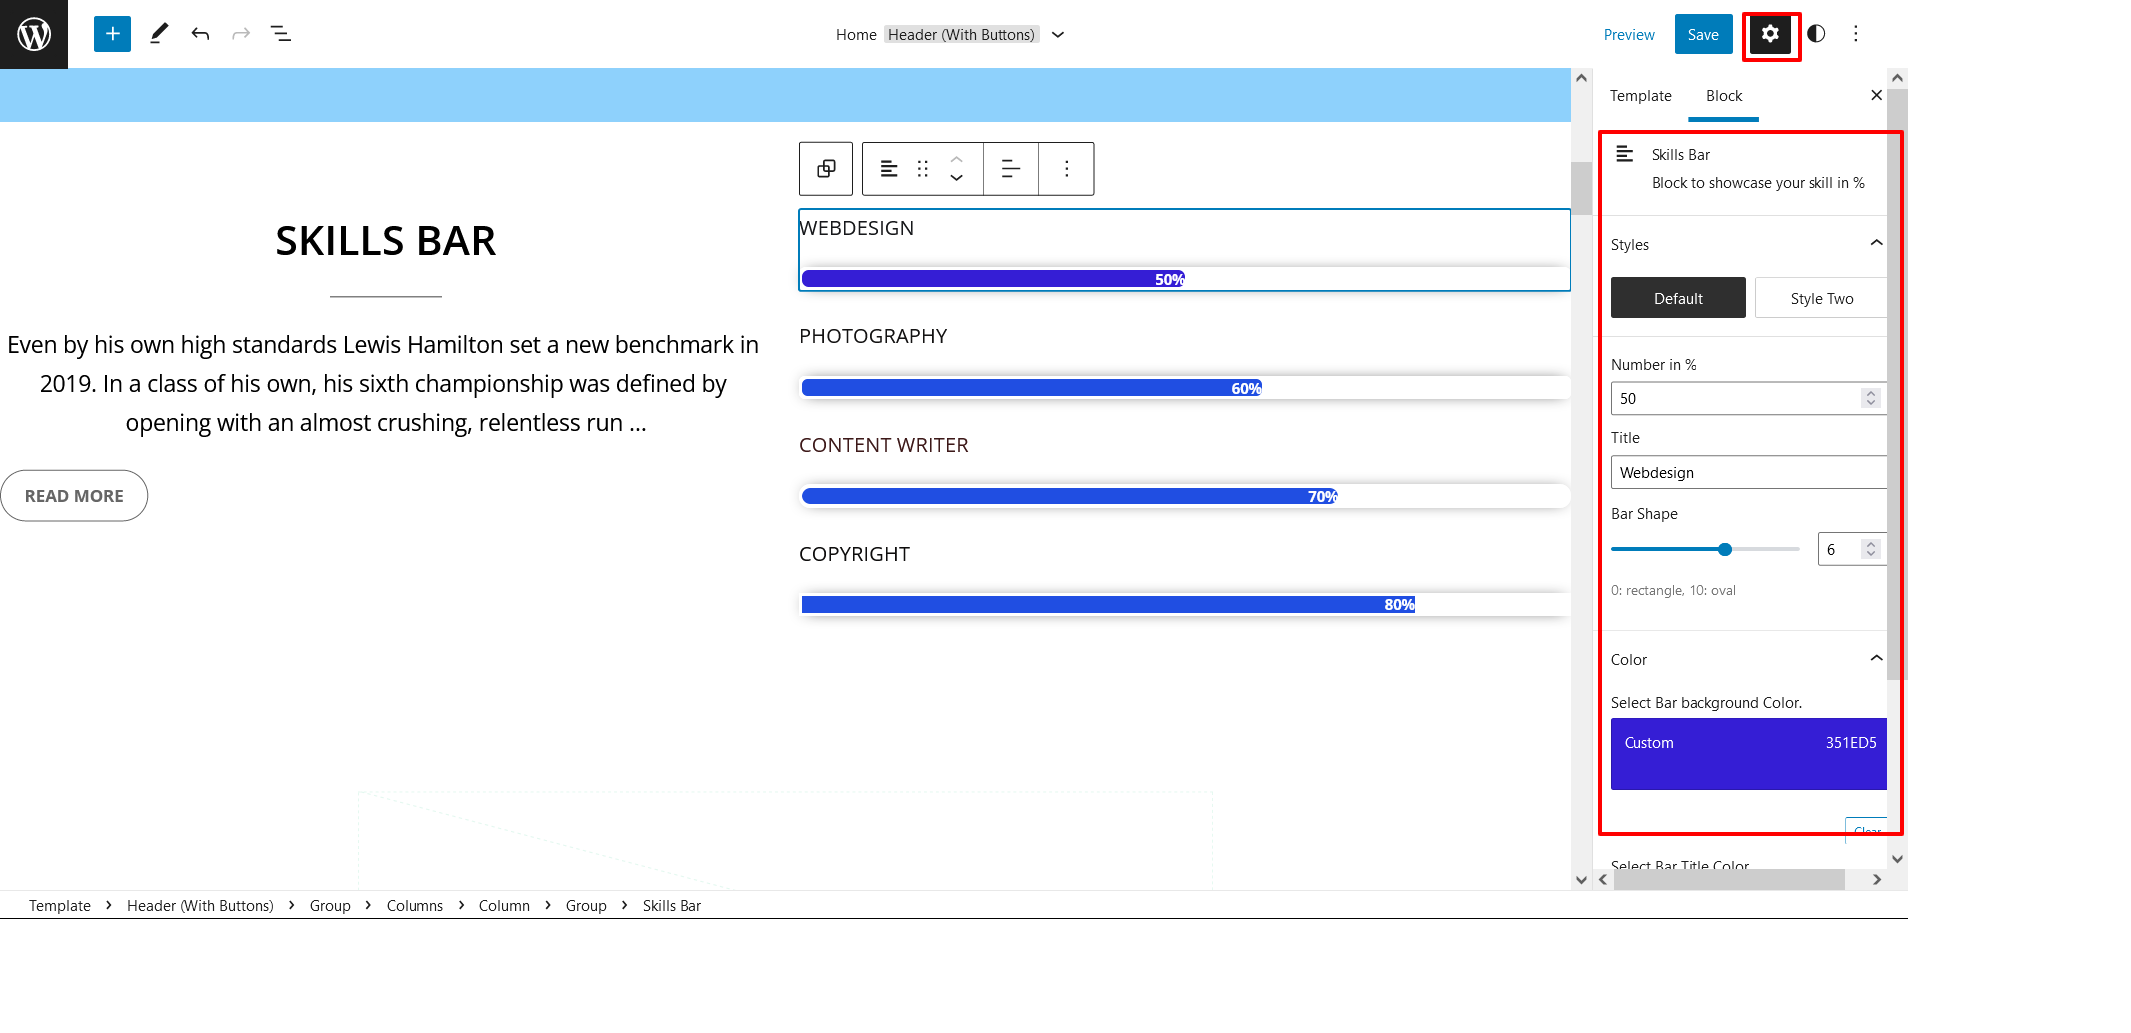The width and height of the screenshot is (2131, 1033).
Task: Select the Default style option
Action: 1678,298
